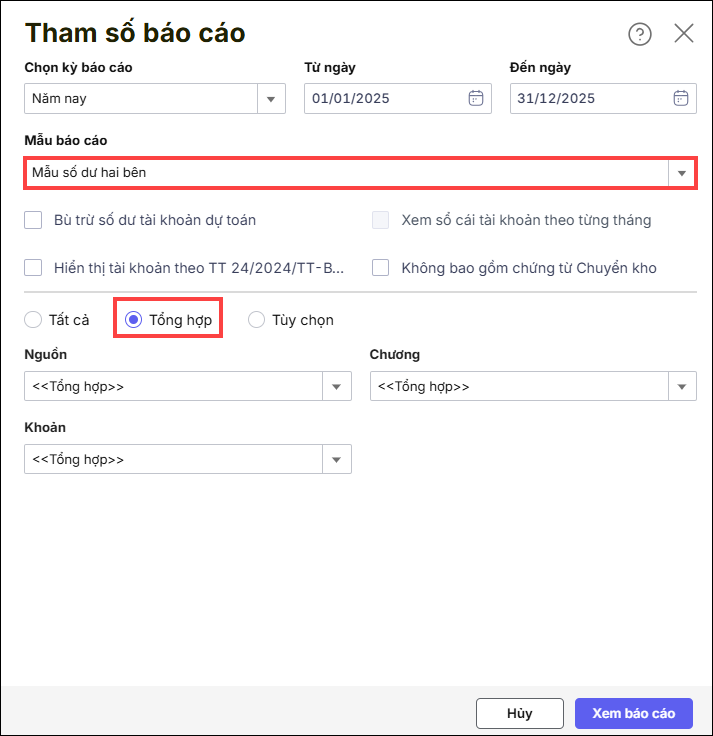713x736 pixels.
Task: Open the Đến ngày calendar picker icon
Action: (681, 98)
